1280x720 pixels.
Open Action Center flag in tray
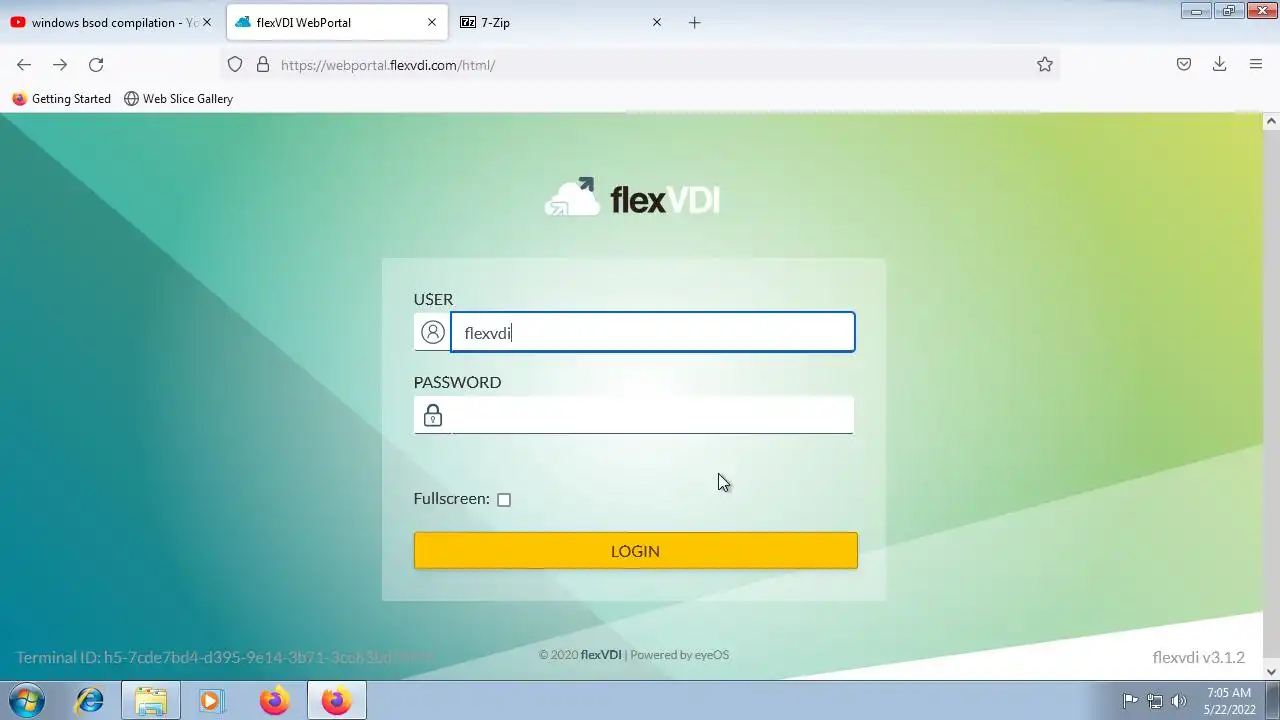tap(1131, 700)
